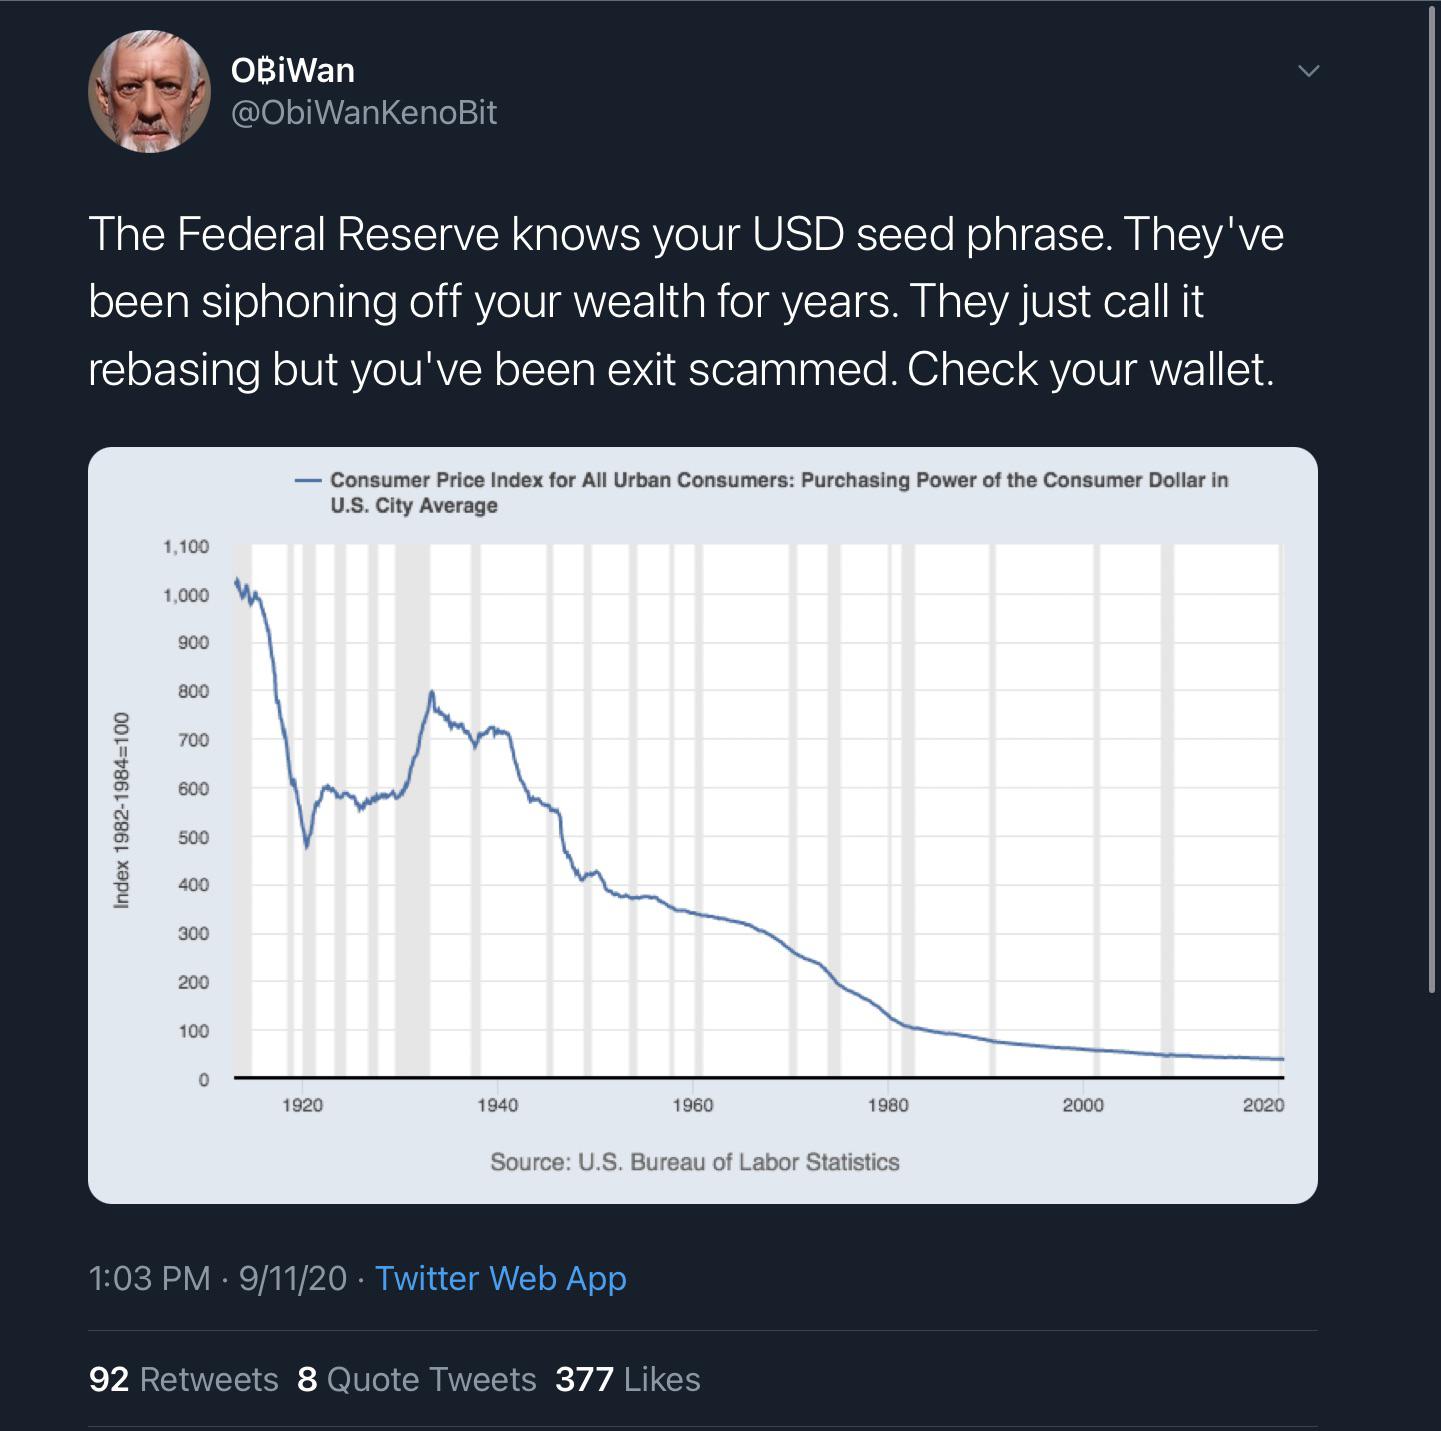Click the chart source Bureau of Labor Statistics
The height and width of the screenshot is (1431, 1441).
695,1162
